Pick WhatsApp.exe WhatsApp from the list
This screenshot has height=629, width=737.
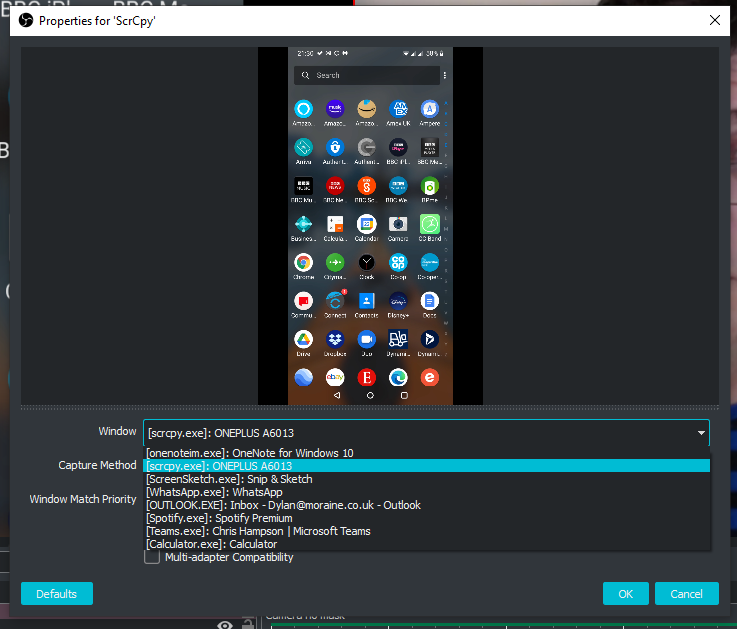pos(426,492)
